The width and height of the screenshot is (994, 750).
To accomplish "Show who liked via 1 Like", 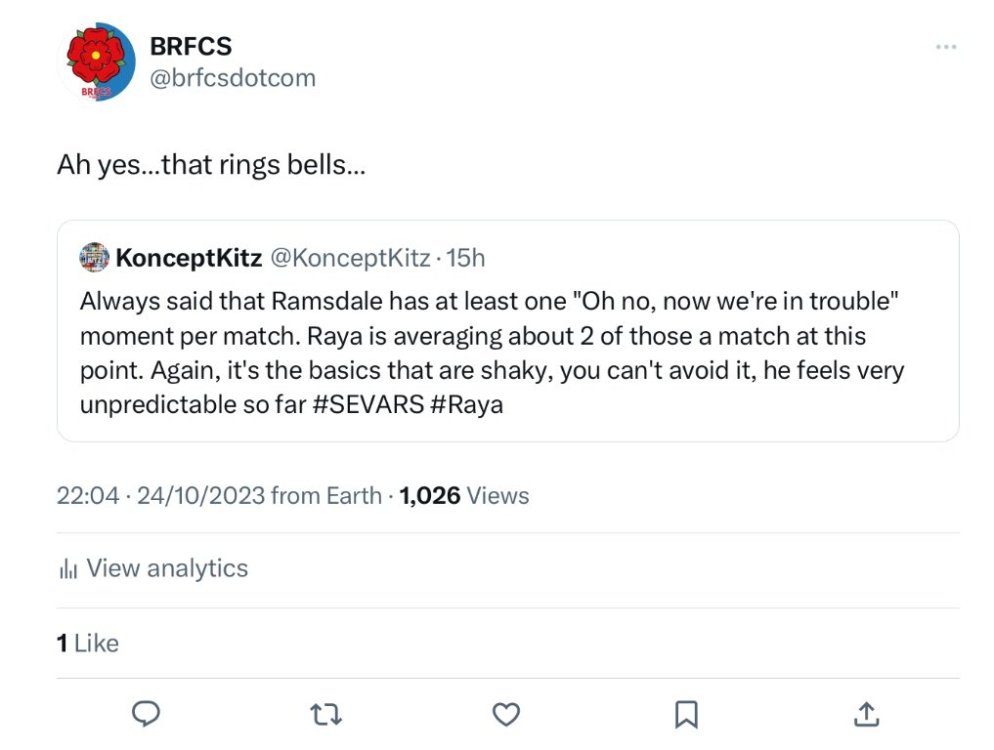I will pos(88,643).
